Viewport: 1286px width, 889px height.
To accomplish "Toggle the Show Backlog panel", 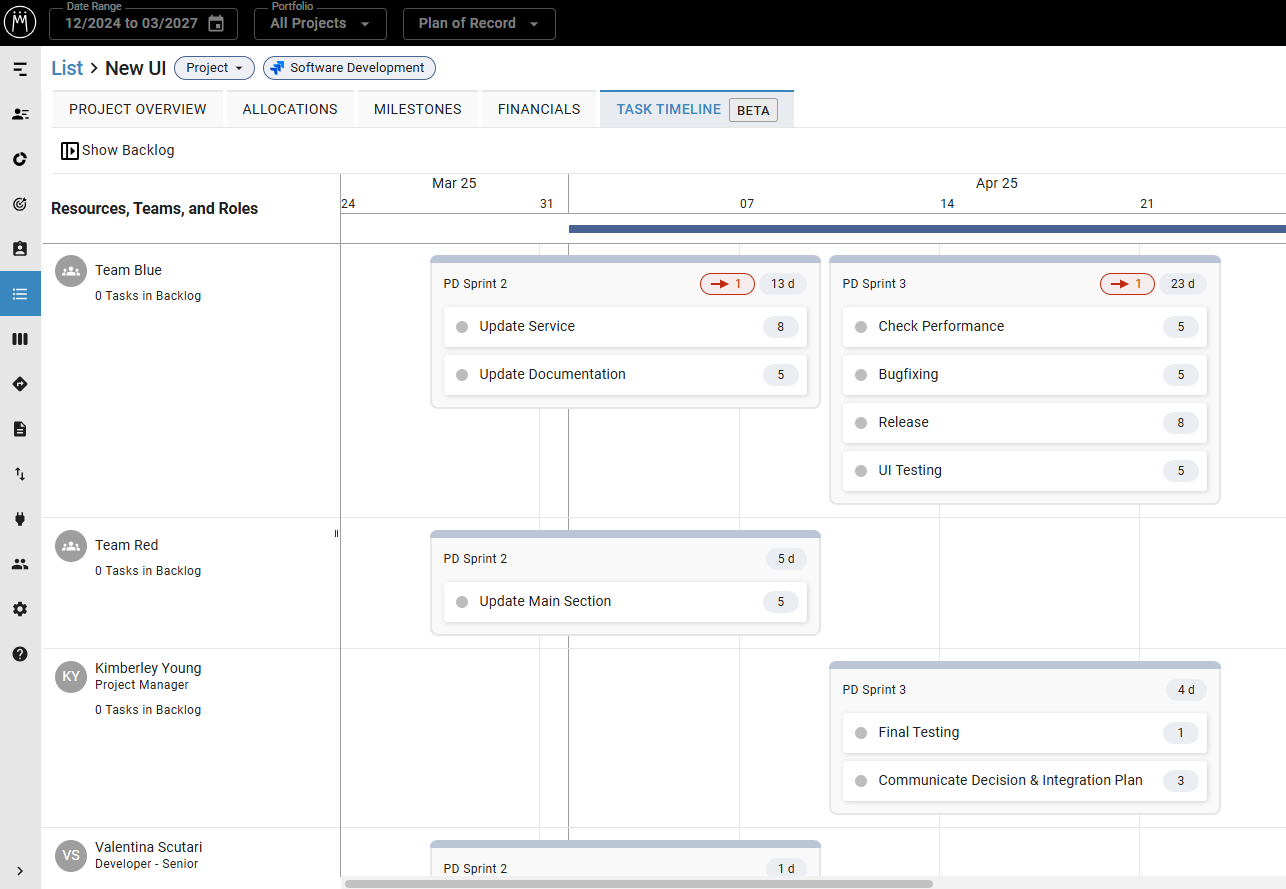I will [117, 150].
